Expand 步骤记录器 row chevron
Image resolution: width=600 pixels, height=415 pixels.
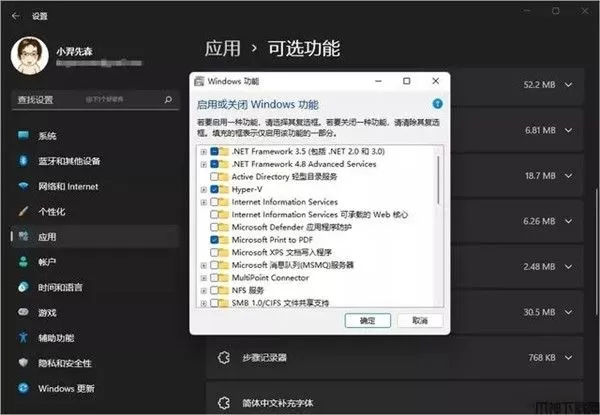point(569,358)
